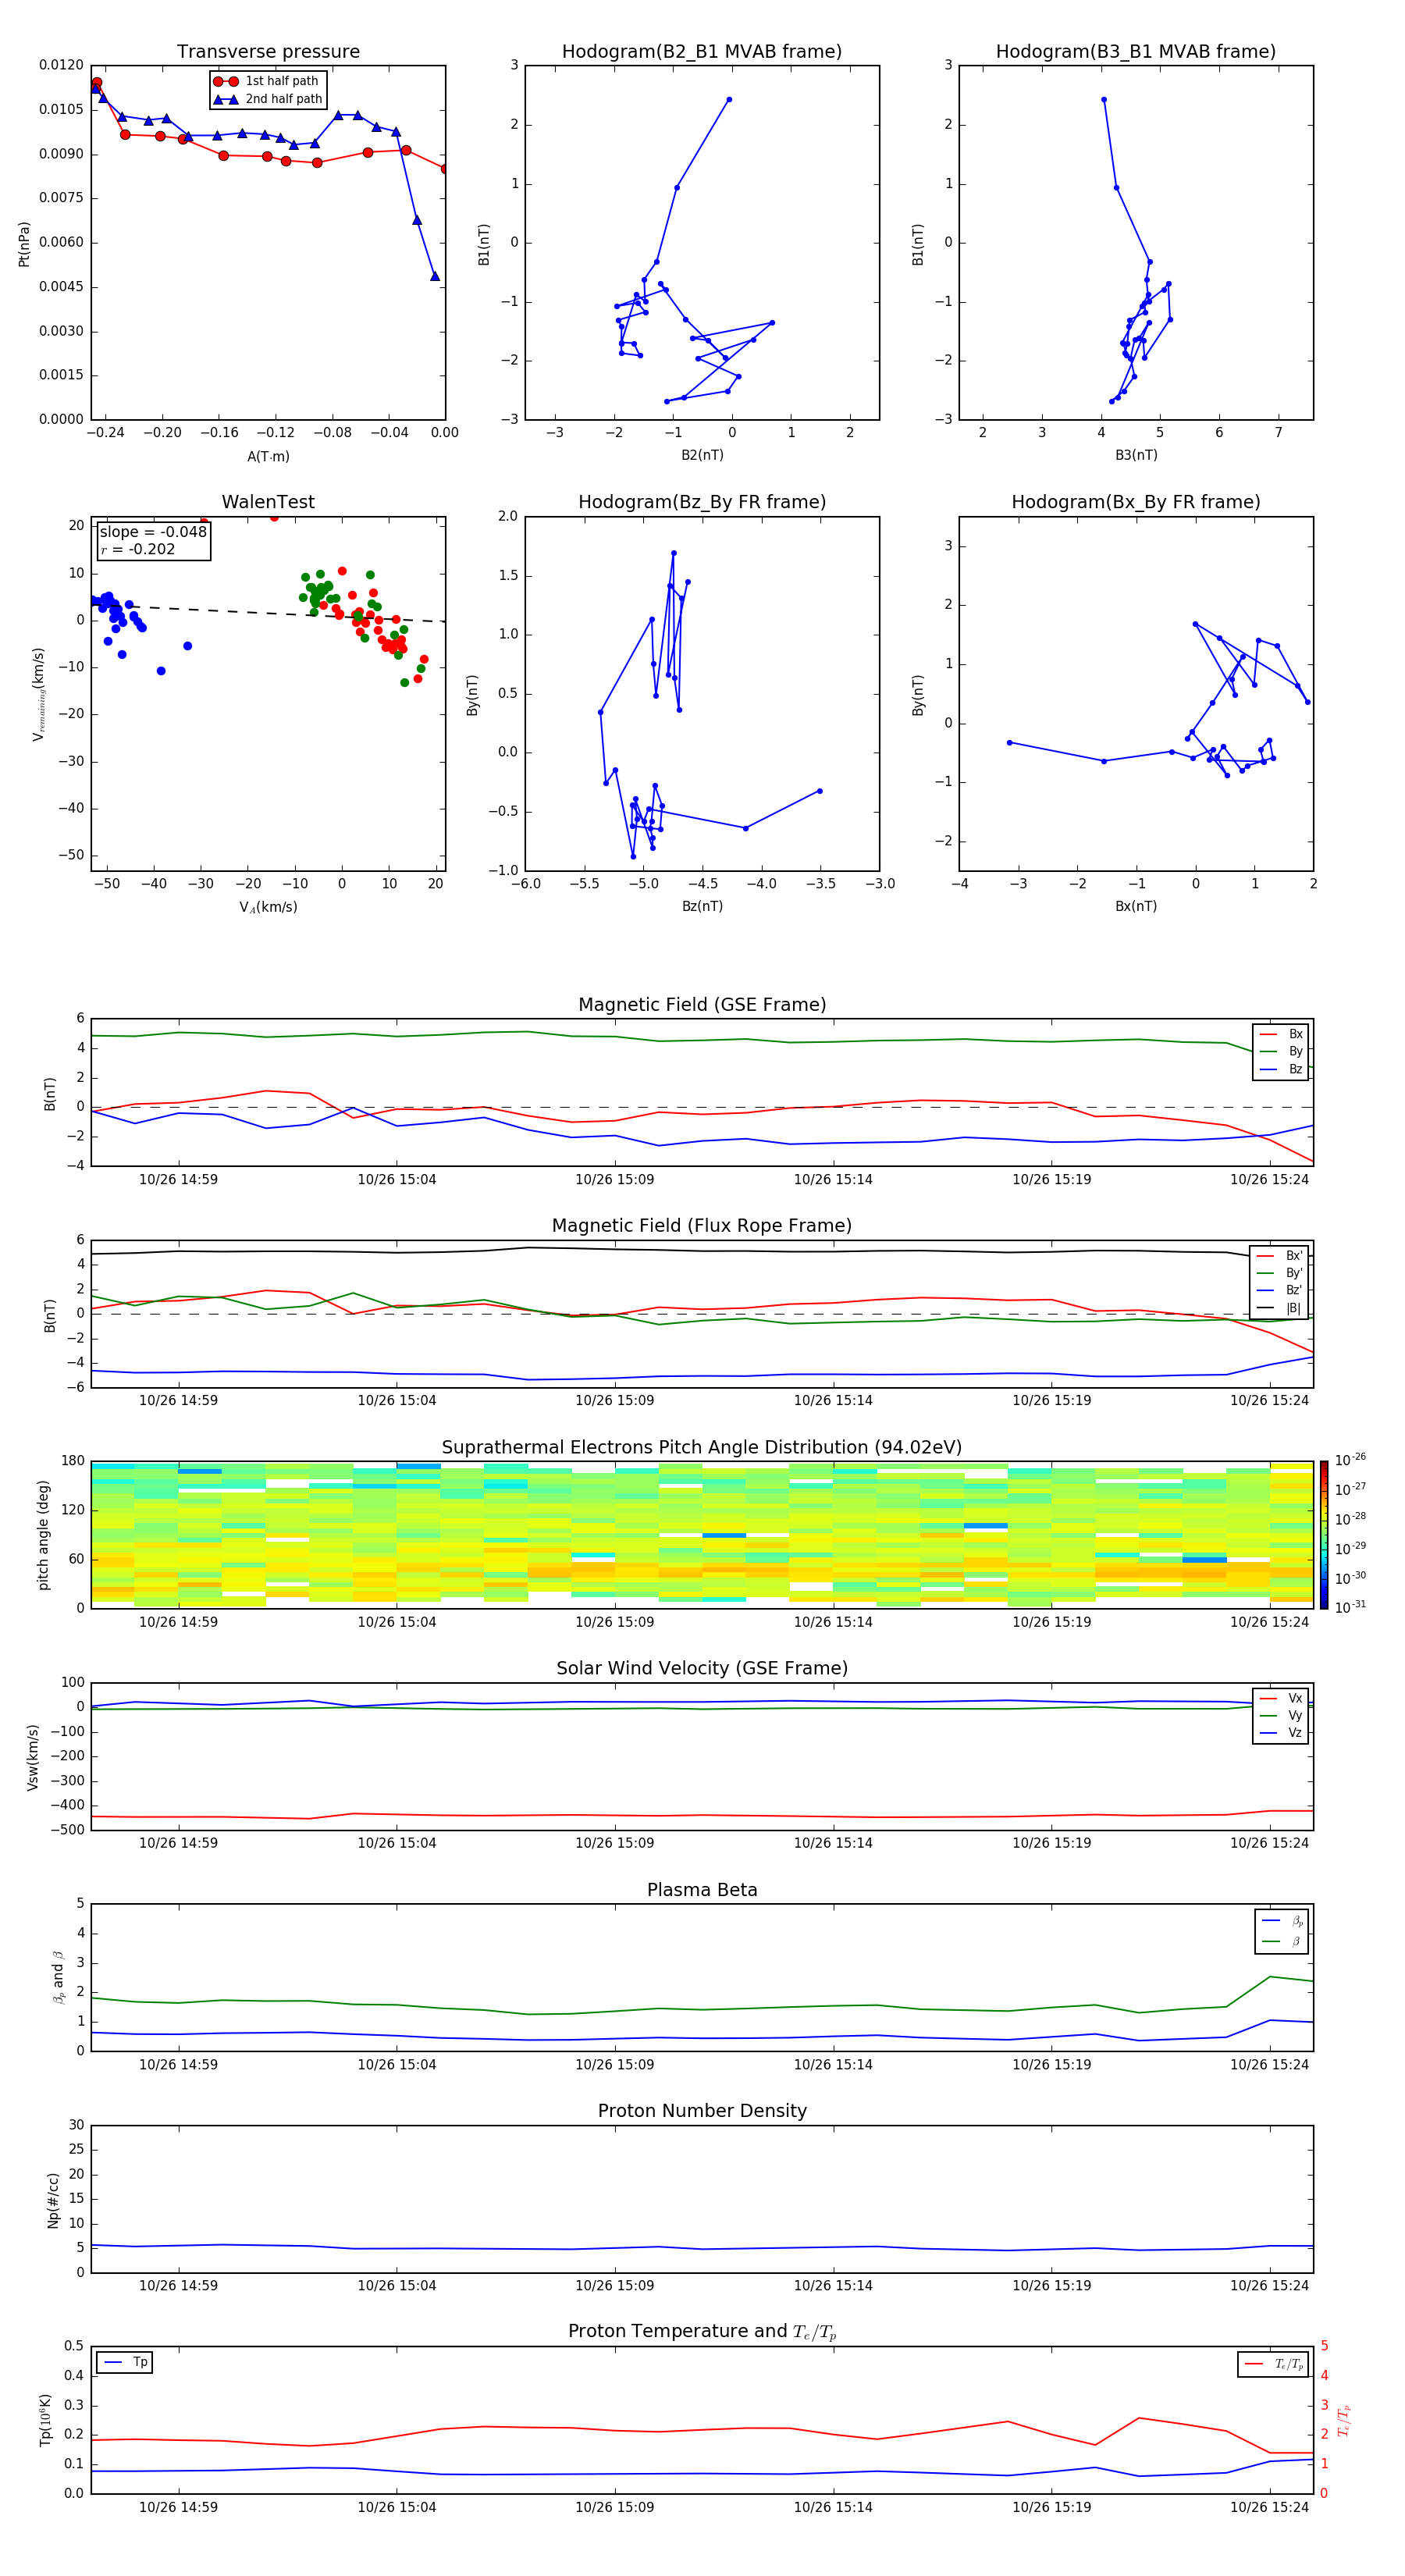Select 'Vx' in the solar wind velocity legend

(x=1282, y=1699)
